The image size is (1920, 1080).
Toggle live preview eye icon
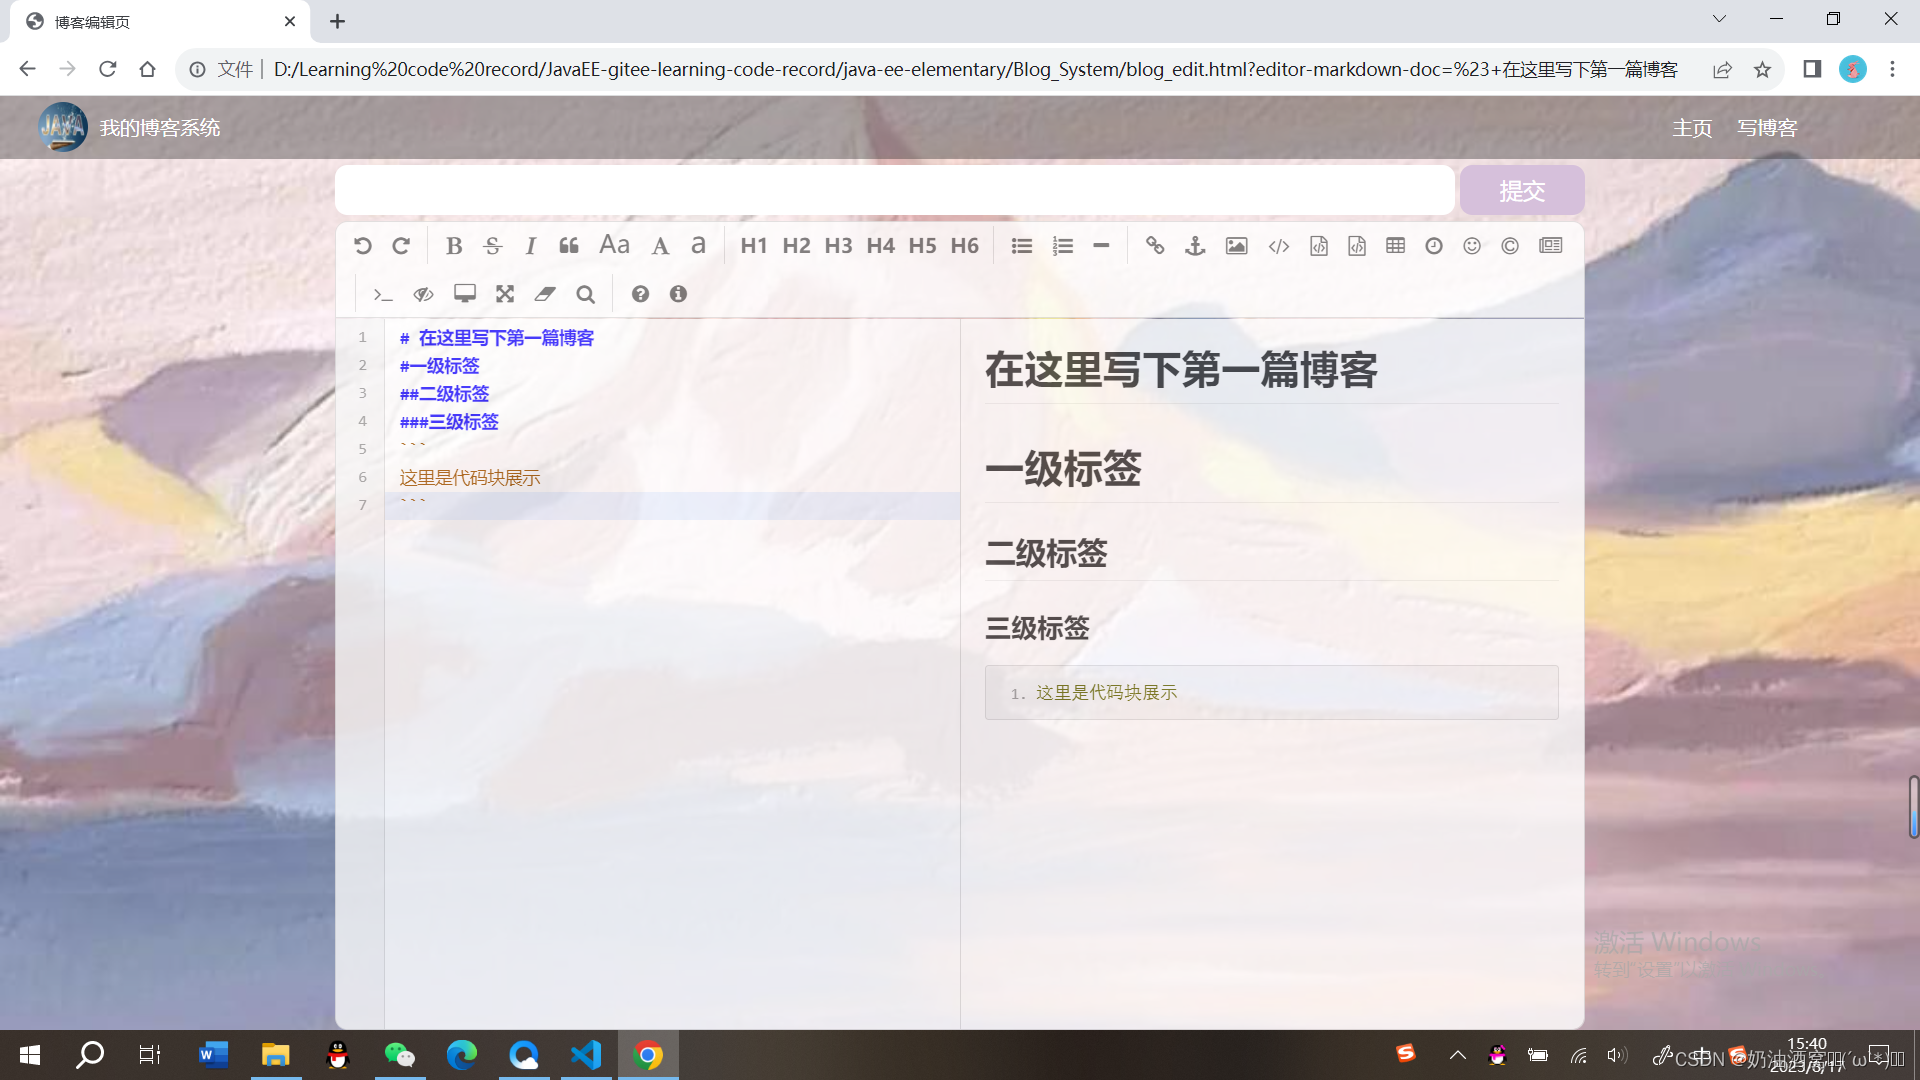click(x=423, y=294)
